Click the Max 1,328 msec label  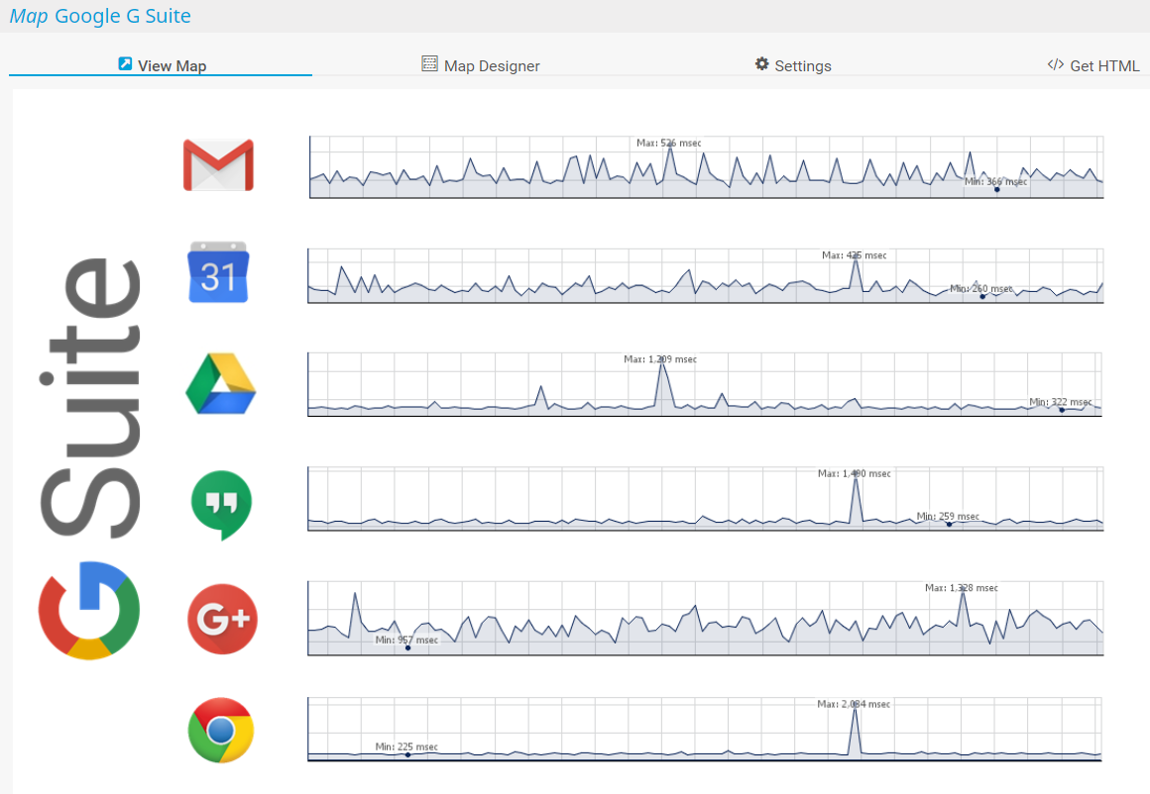(x=962, y=588)
